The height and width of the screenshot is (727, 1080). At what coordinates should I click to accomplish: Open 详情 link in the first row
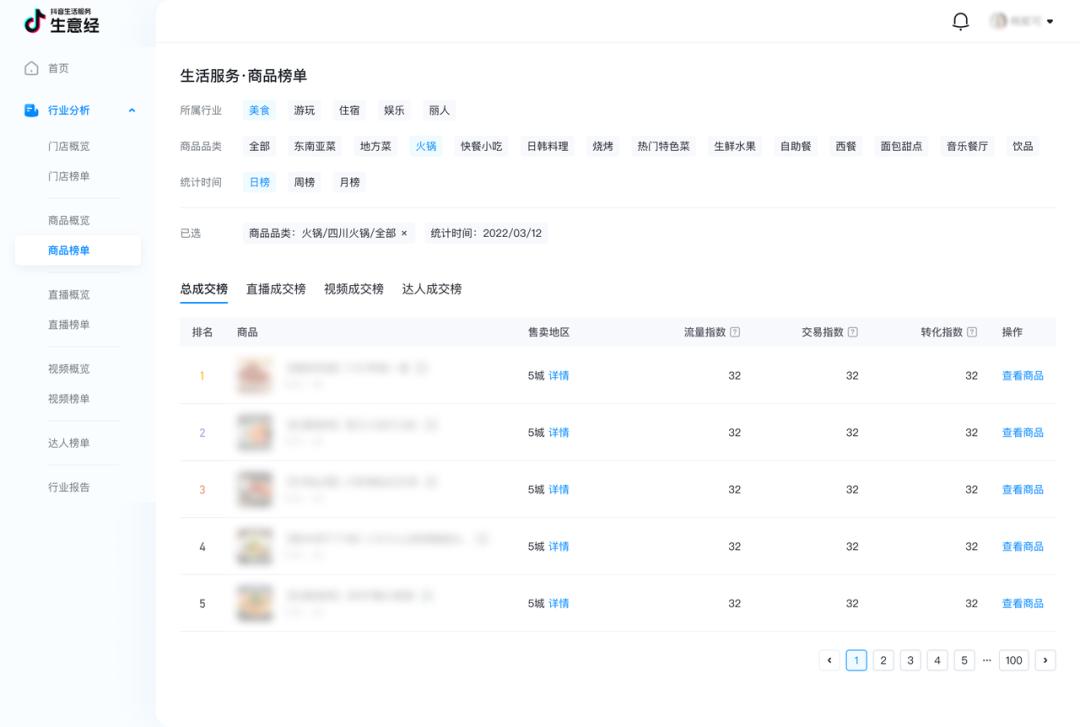tap(556, 375)
